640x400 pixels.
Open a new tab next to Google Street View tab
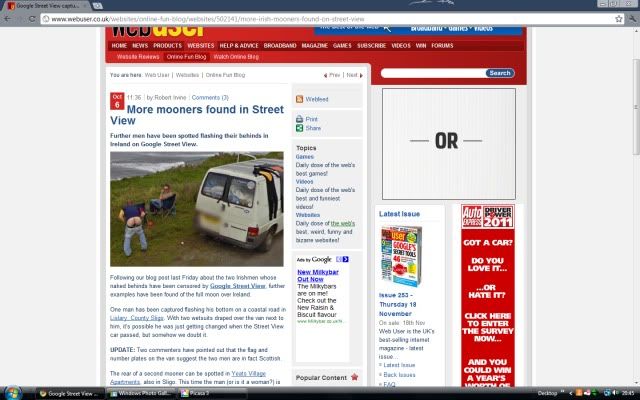point(97,6)
